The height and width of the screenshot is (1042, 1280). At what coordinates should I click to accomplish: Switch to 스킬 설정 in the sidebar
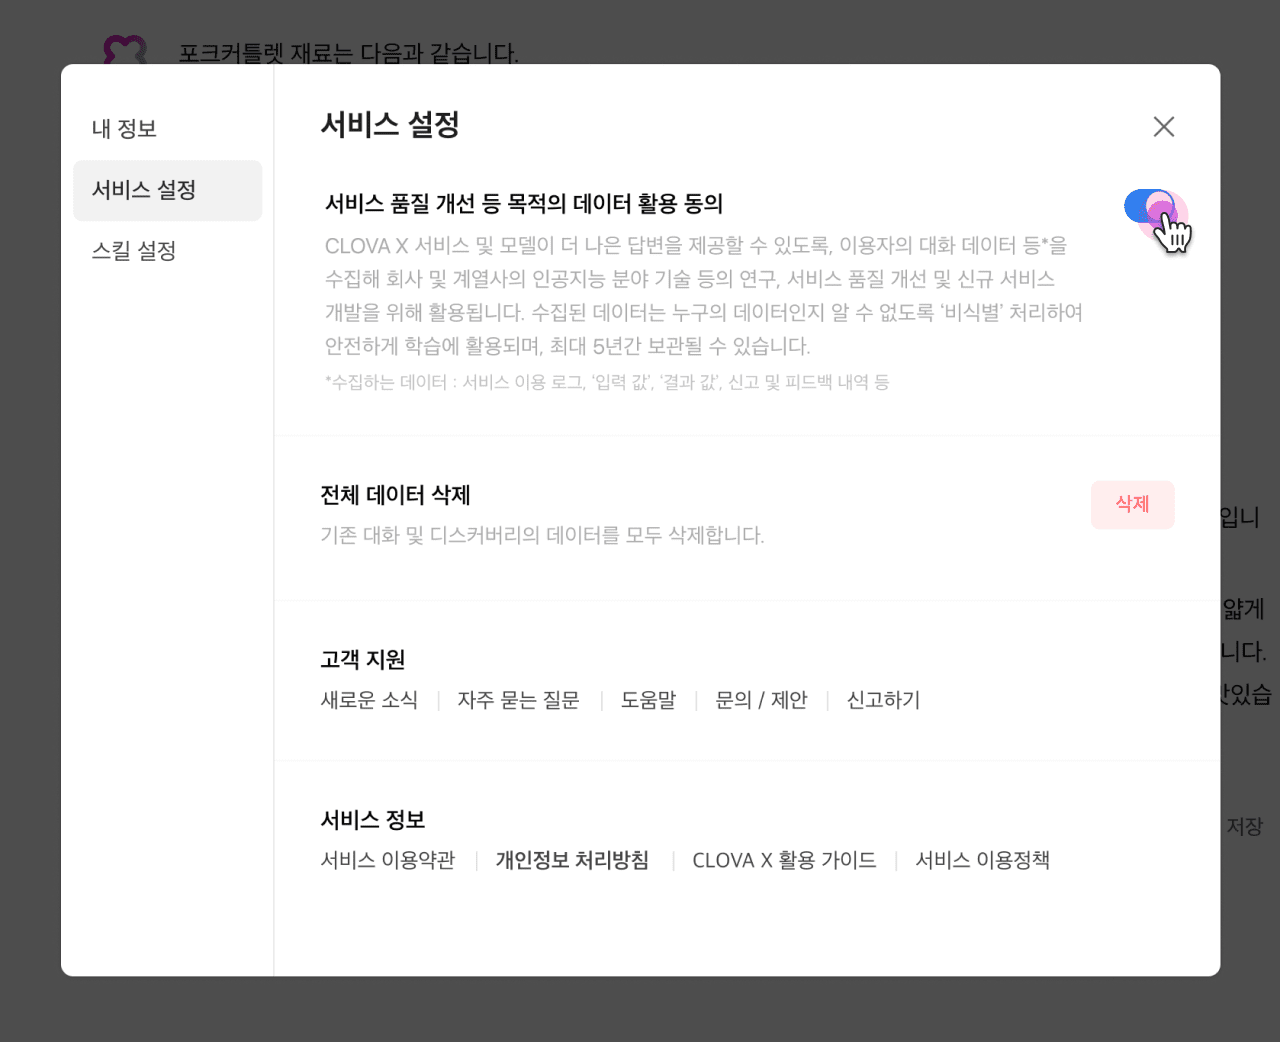[134, 251]
